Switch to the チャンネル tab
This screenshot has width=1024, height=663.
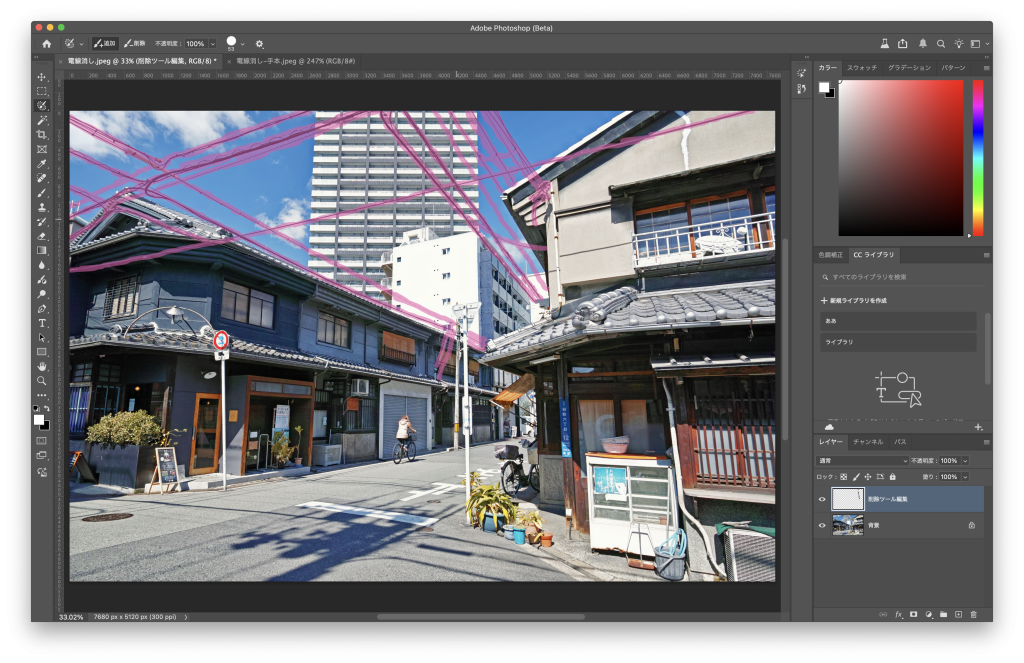point(867,442)
